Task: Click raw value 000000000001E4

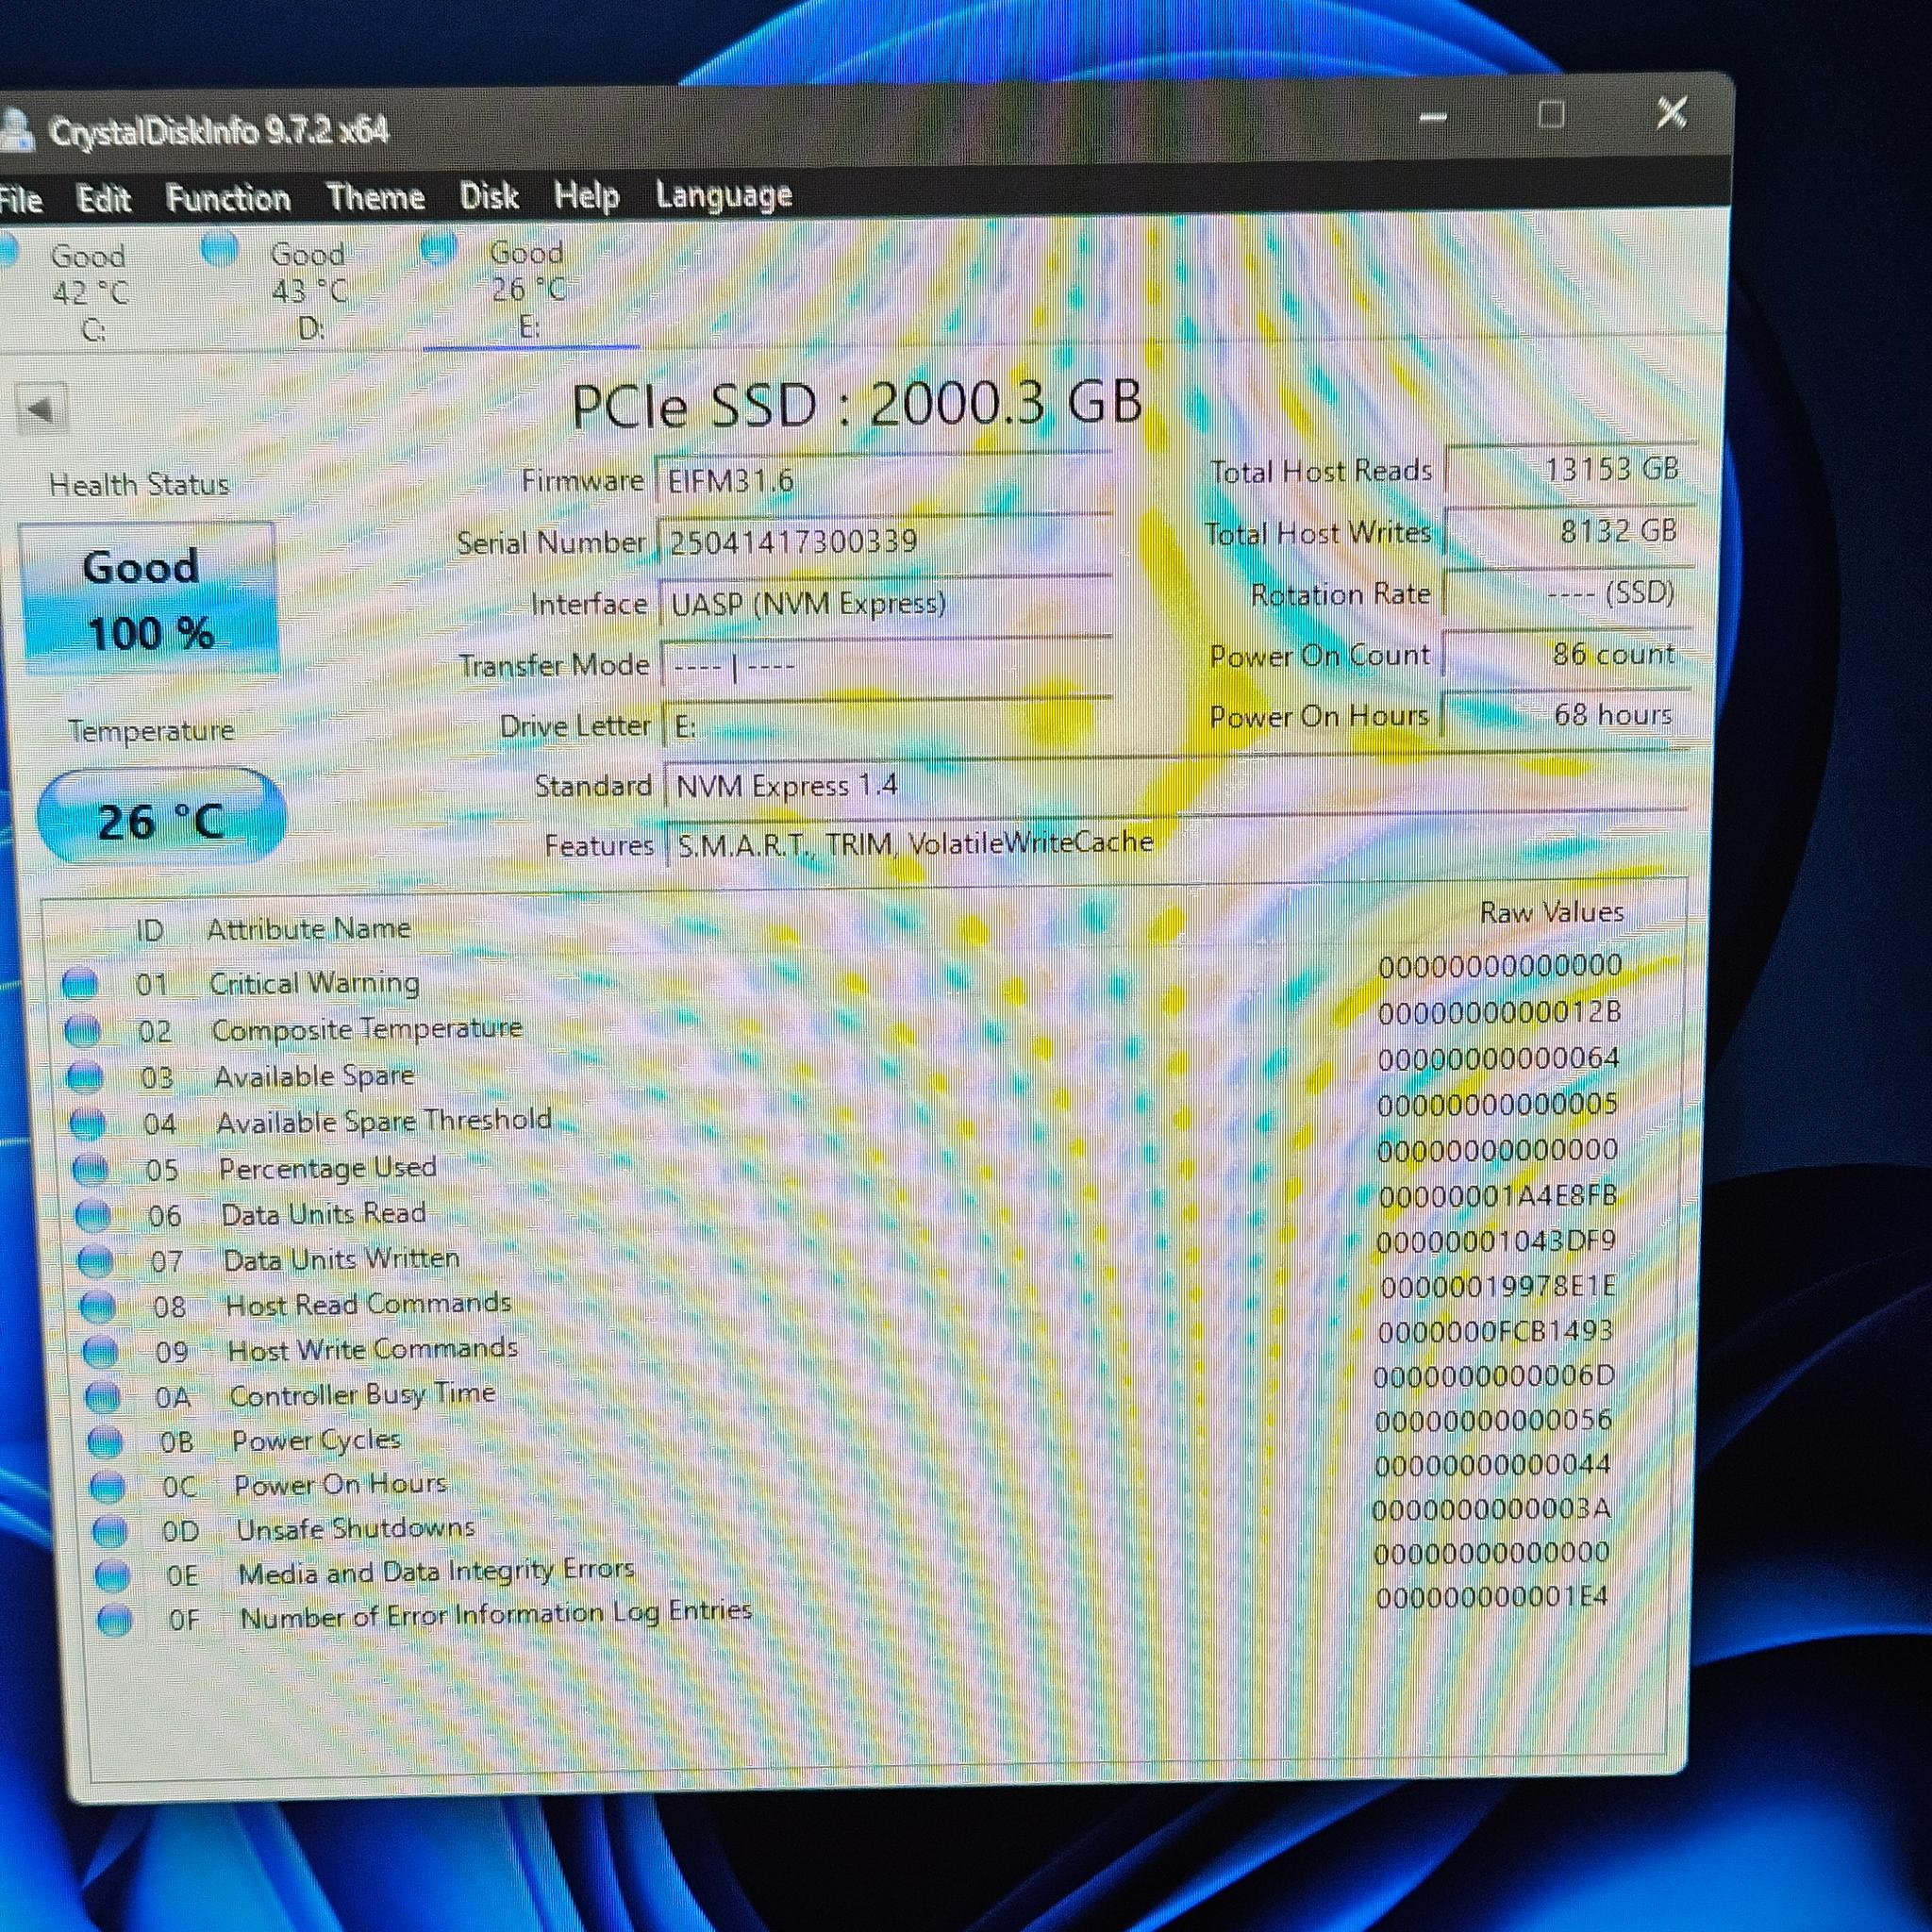Action: click(1491, 1598)
